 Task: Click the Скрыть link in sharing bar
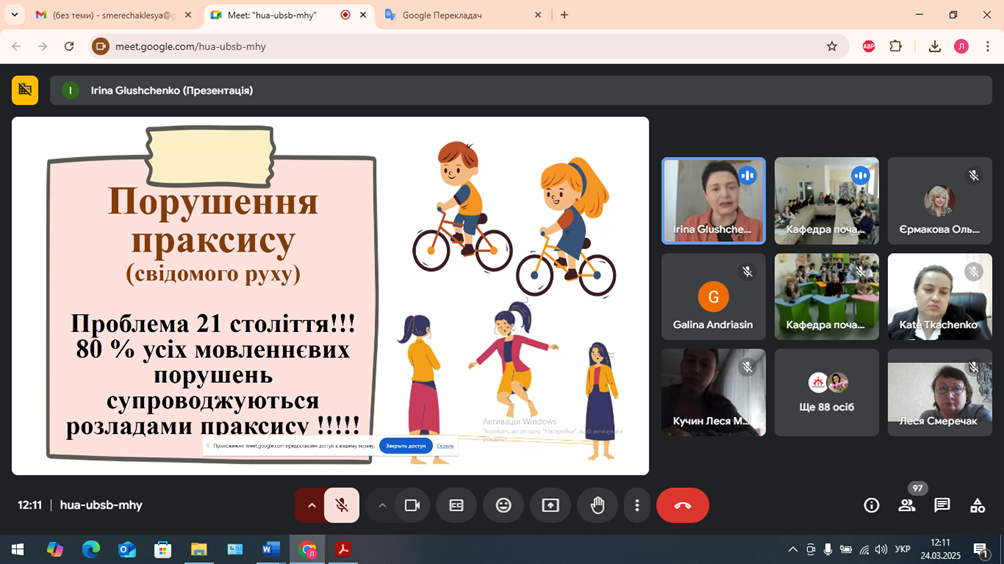[x=445, y=446]
